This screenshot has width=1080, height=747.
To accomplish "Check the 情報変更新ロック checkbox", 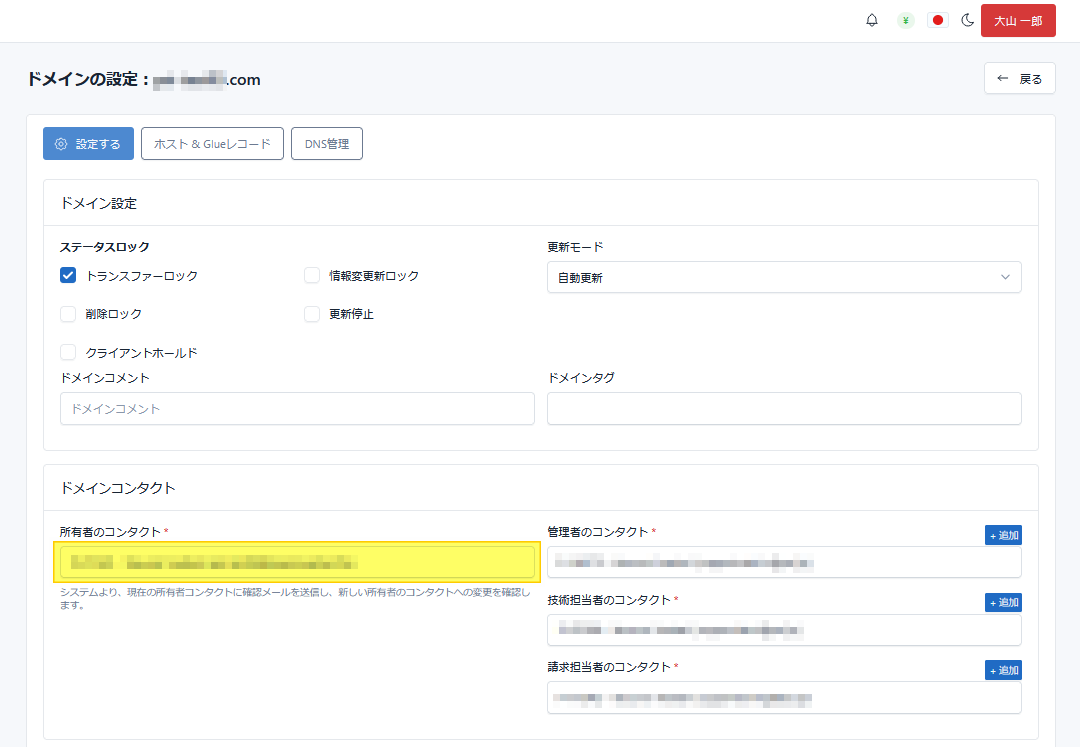I will point(312,276).
